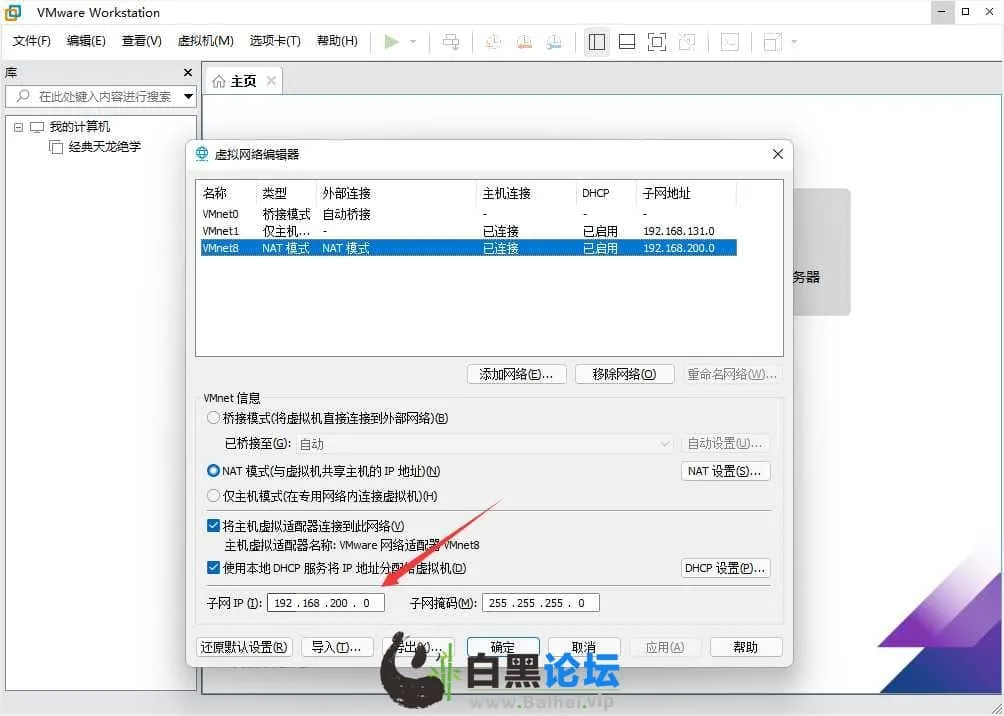The height and width of the screenshot is (716, 1004).
Task: Click the NAT 设置(S)... button
Action: (x=725, y=471)
